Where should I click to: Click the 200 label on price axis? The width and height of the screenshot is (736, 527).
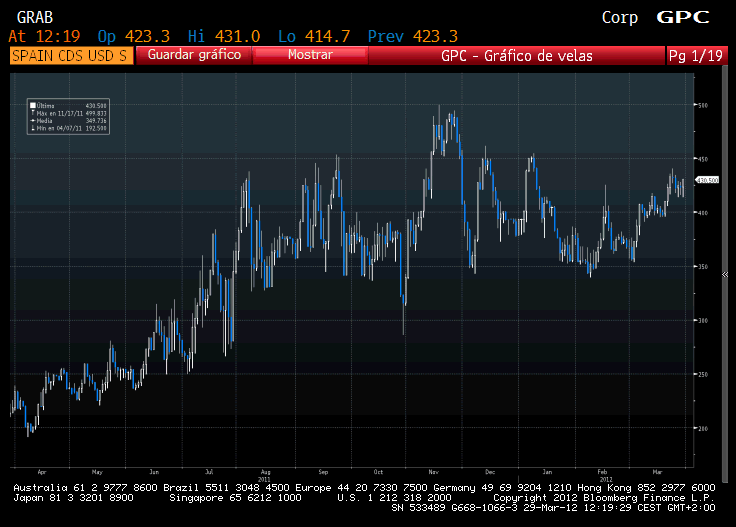point(703,428)
